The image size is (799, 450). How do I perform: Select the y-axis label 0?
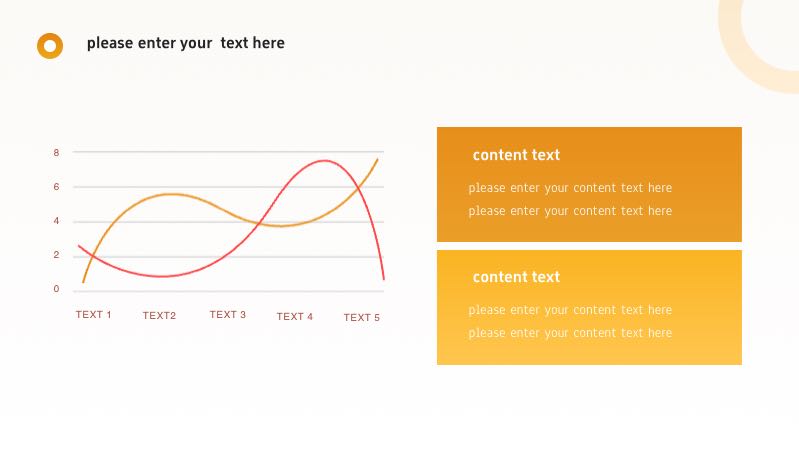coord(56,289)
